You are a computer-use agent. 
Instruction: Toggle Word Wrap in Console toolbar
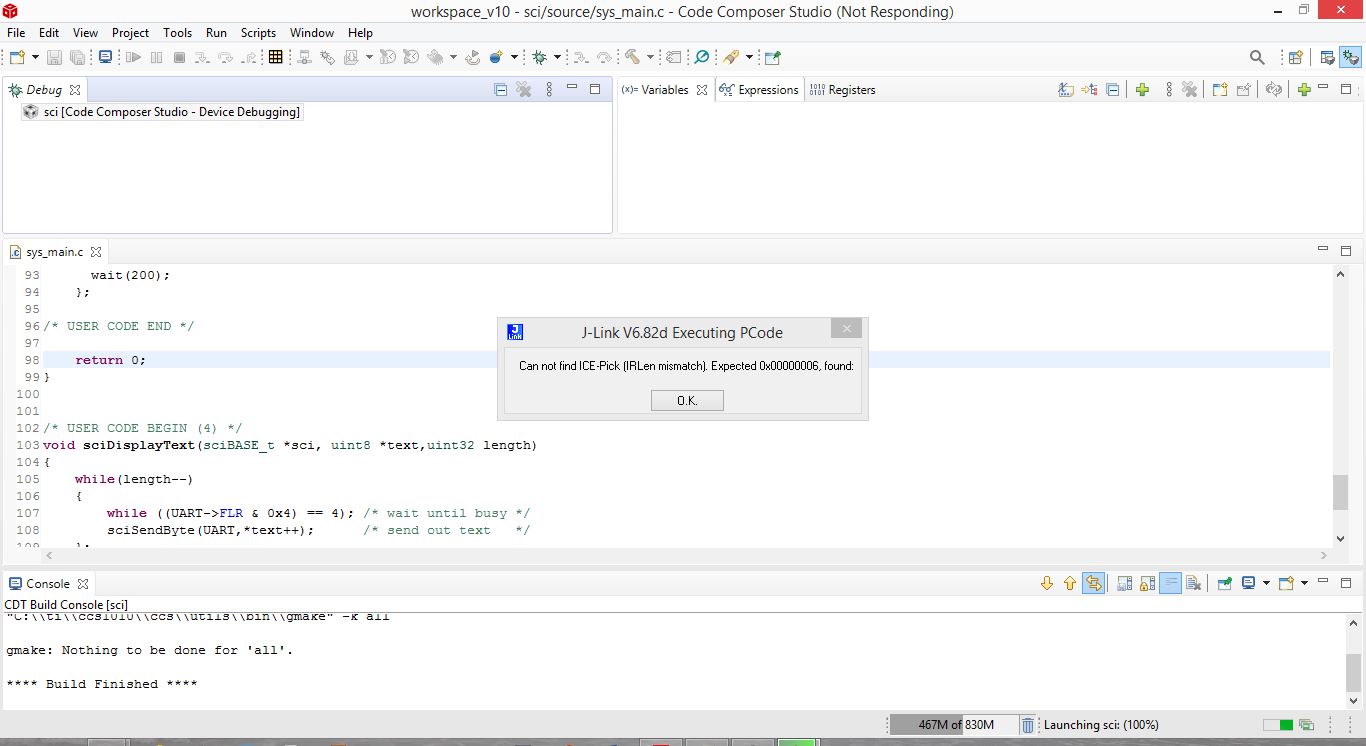1170,583
